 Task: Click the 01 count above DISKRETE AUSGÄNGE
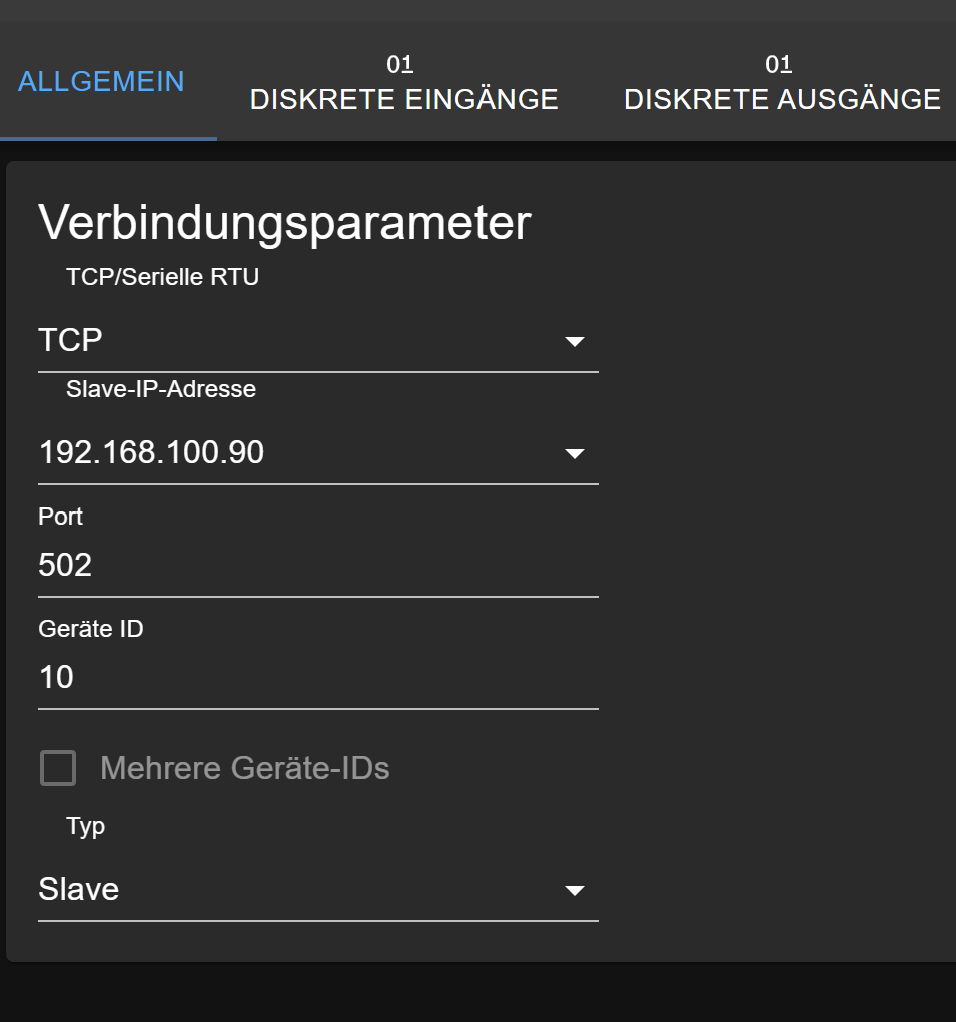[x=778, y=65]
